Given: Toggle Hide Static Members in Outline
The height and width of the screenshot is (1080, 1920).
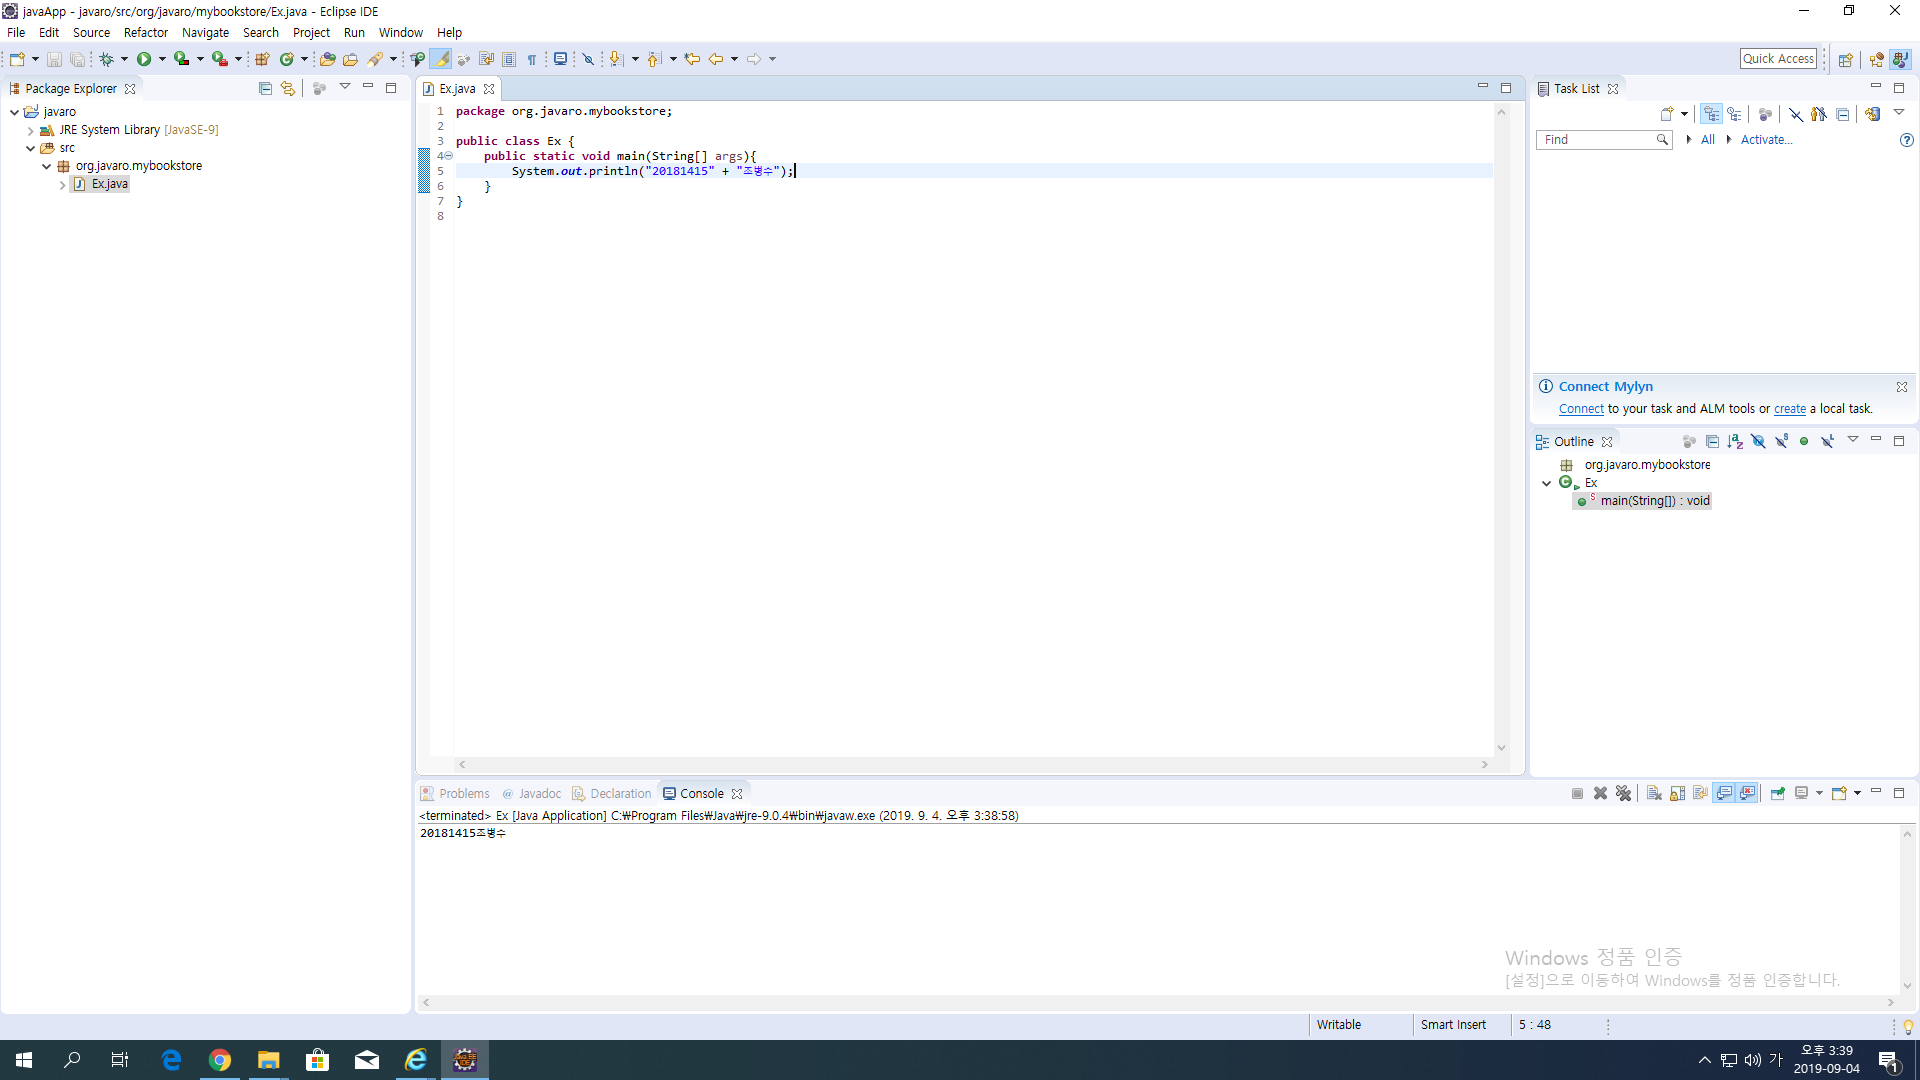Looking at the screenshot, I should pos(1781,441).
